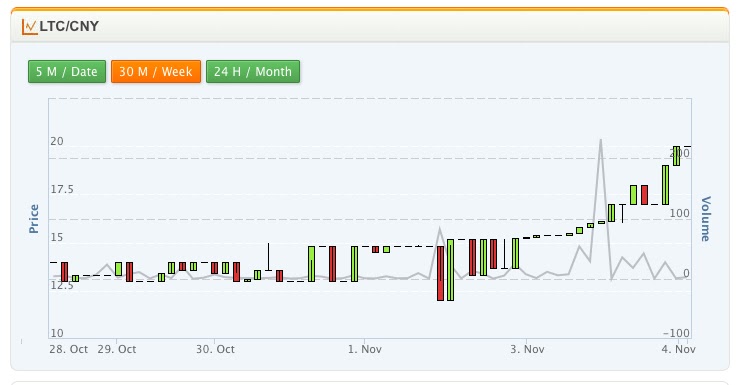
Task: Click the -100 volume axis value
Action: (676, 333)
